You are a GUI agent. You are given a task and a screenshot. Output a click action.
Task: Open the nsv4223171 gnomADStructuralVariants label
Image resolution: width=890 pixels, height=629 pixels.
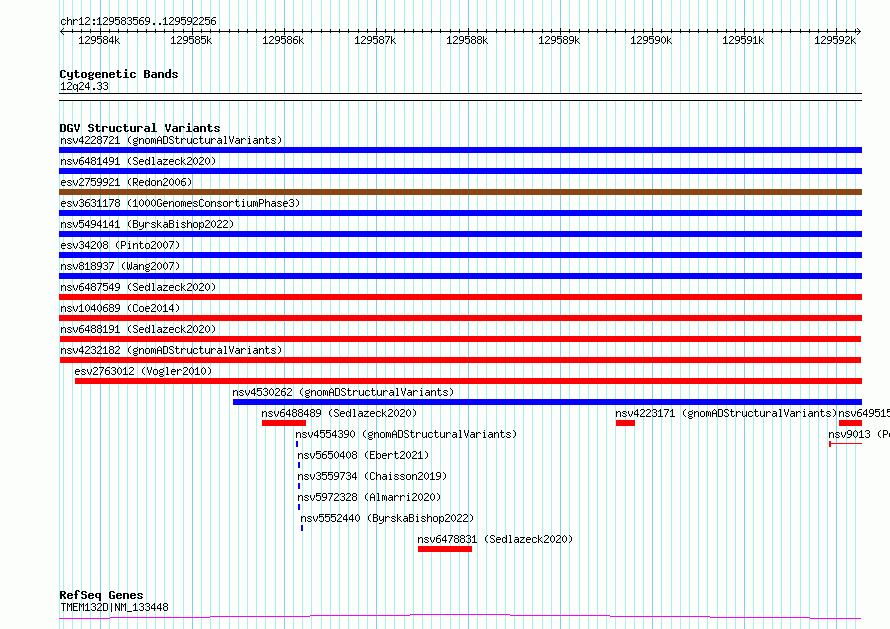point(727,413)
